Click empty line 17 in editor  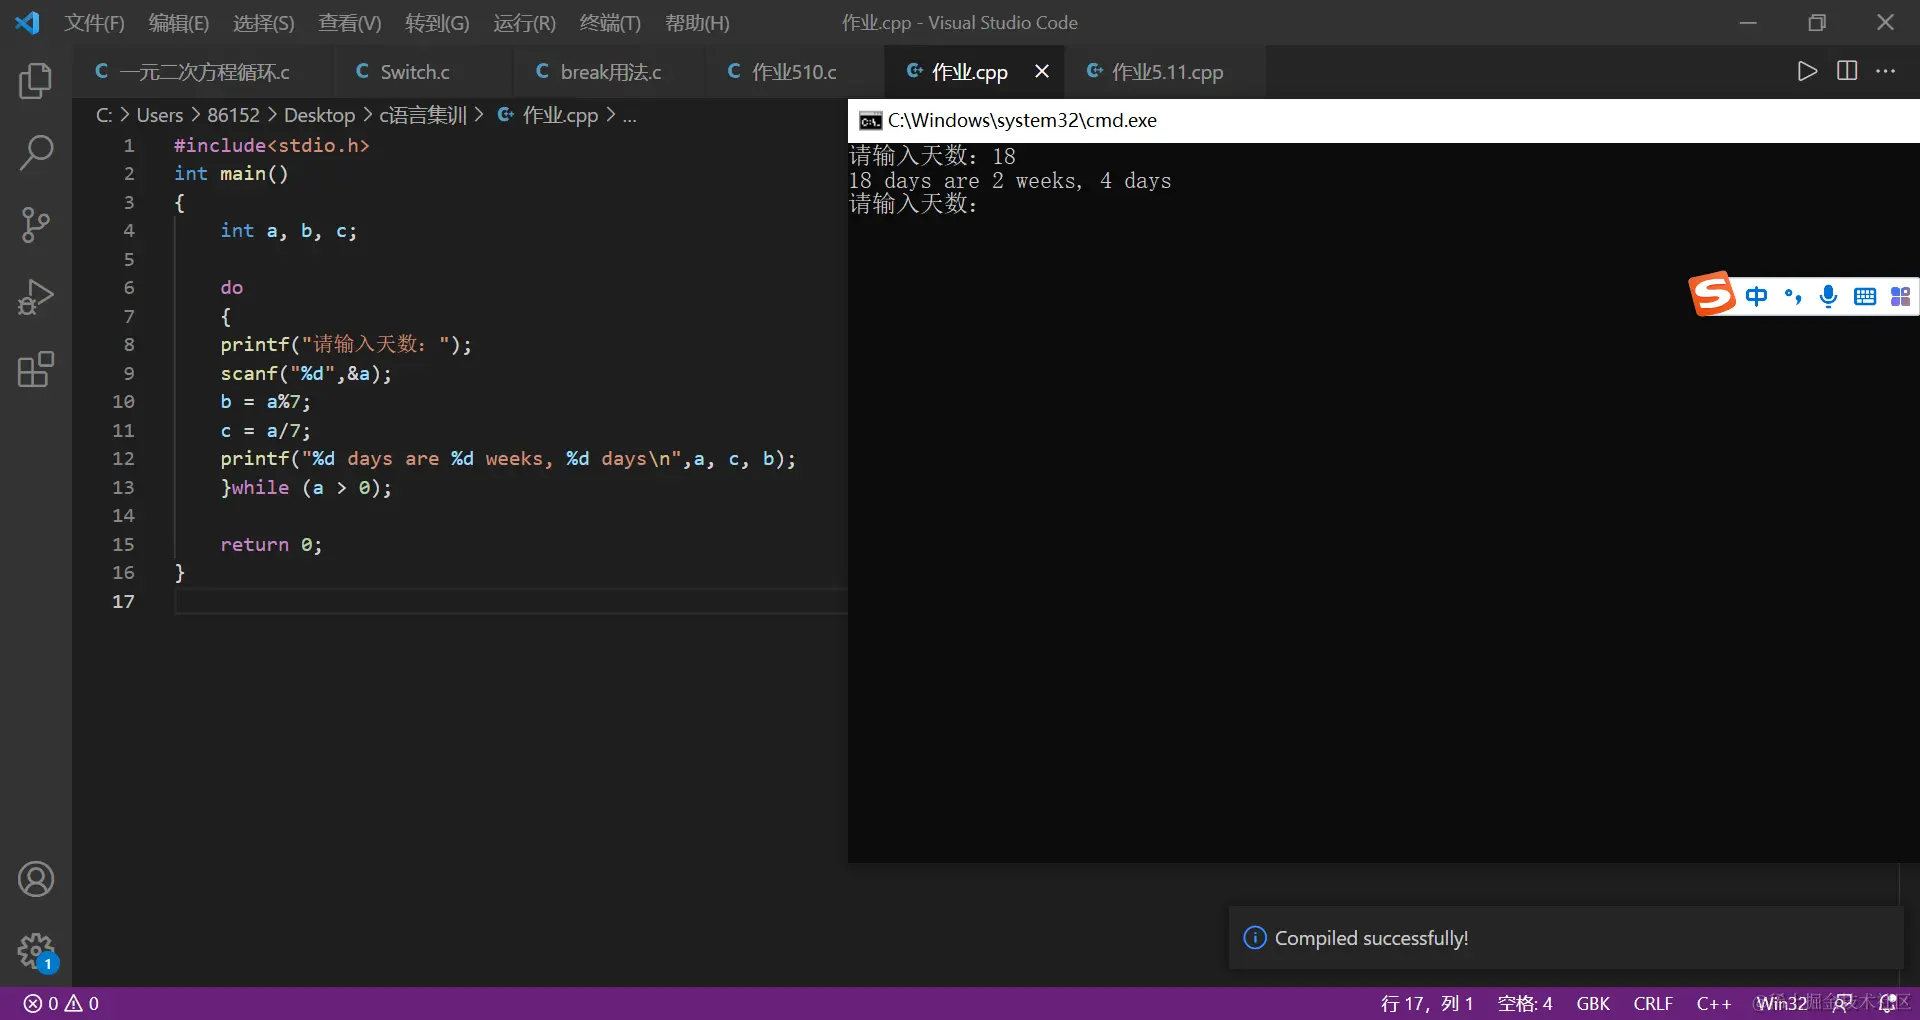tap(510, 601)
